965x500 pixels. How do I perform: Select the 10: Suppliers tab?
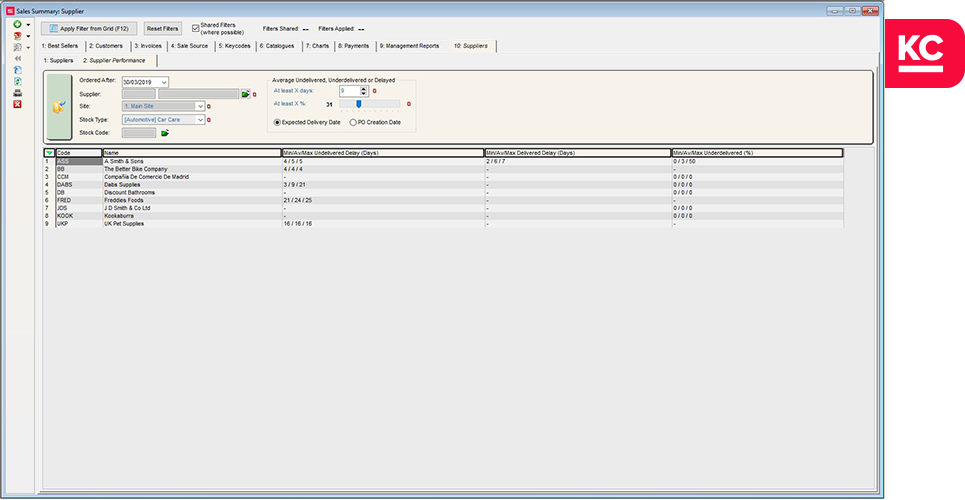click(x=471, y=46)
